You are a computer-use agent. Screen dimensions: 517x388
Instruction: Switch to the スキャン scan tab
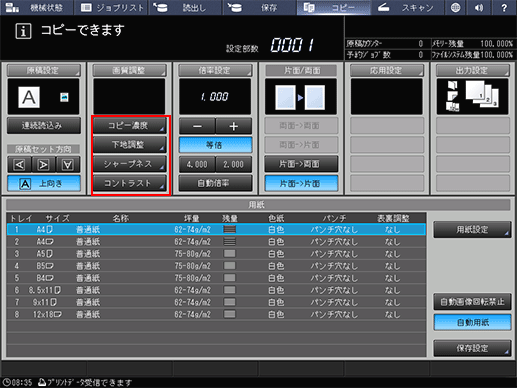pyautogui.click(x=407, y=7)
